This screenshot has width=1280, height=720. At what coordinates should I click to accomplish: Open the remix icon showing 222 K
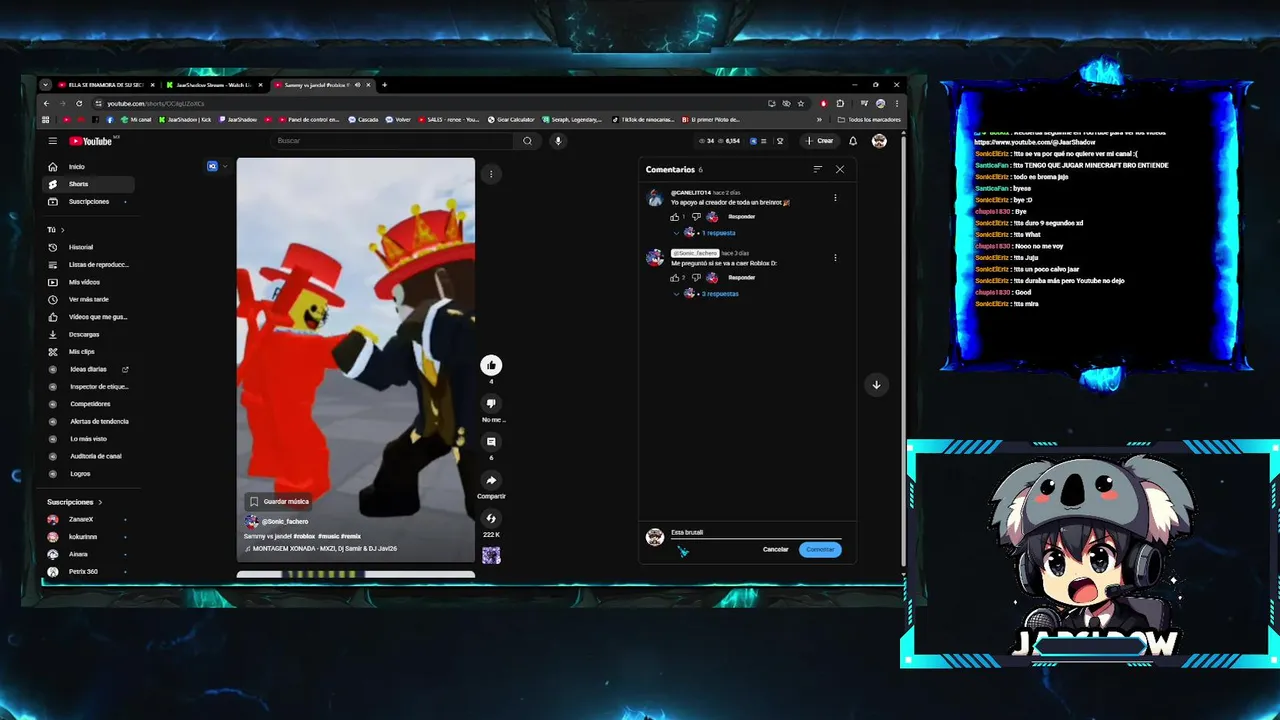491,518
